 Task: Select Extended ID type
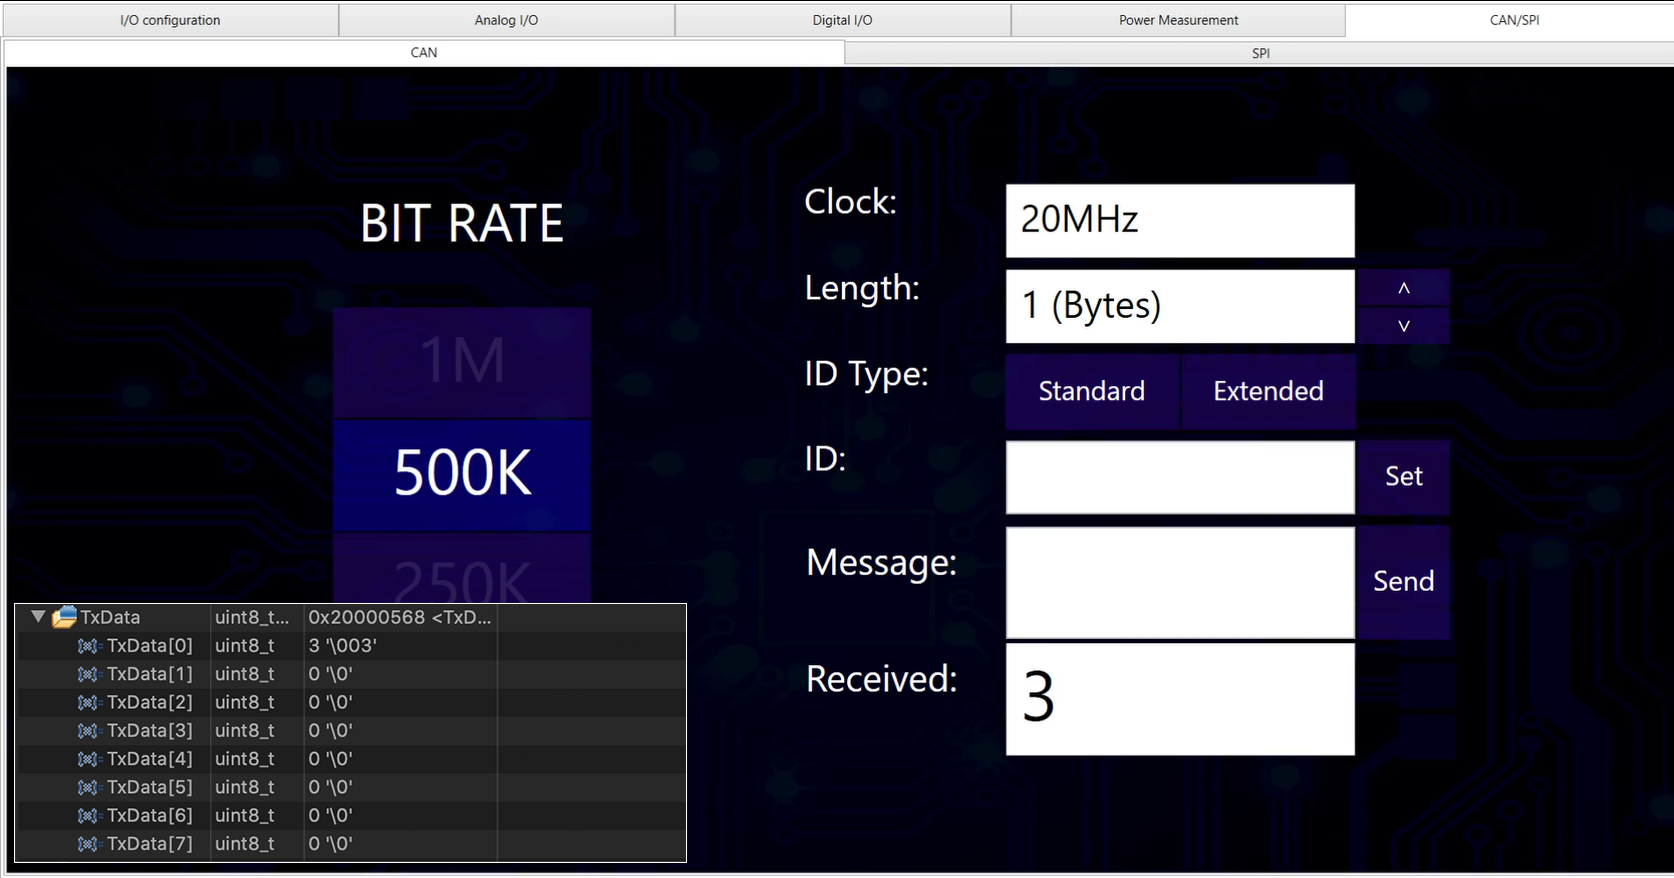[x=1268, y=391]
